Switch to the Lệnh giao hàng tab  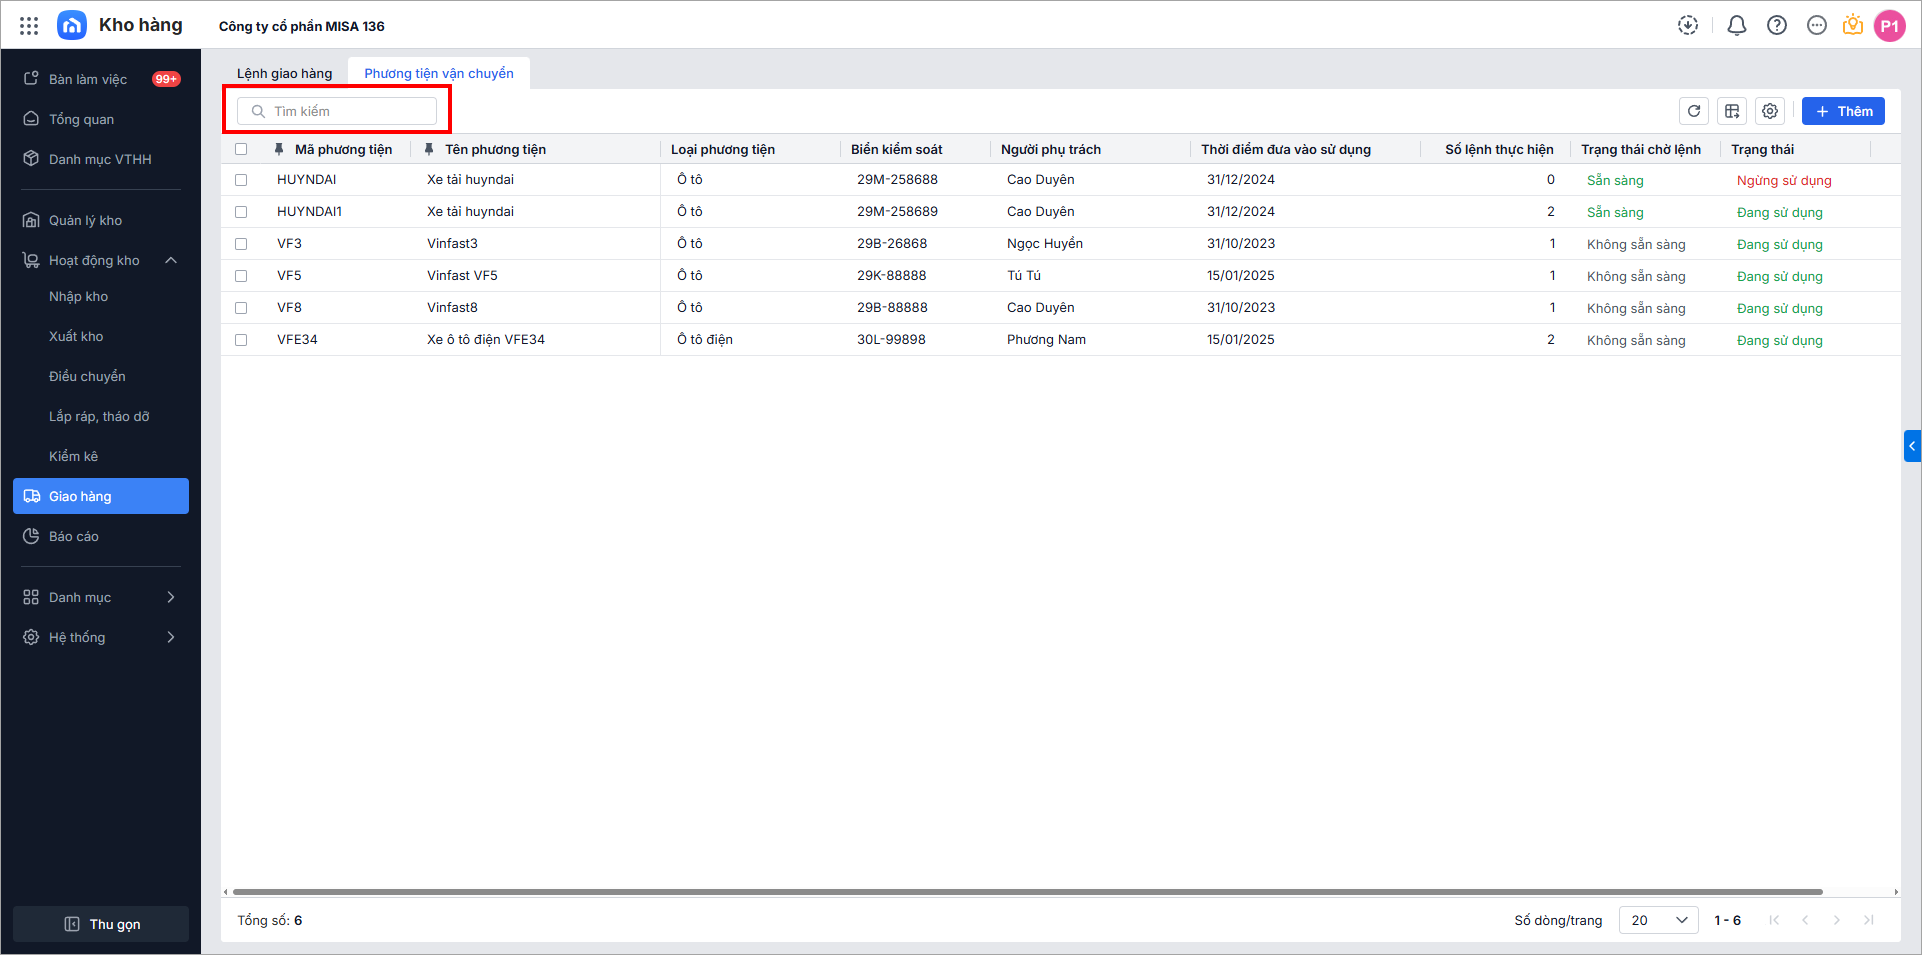click(x=284, y=73)
